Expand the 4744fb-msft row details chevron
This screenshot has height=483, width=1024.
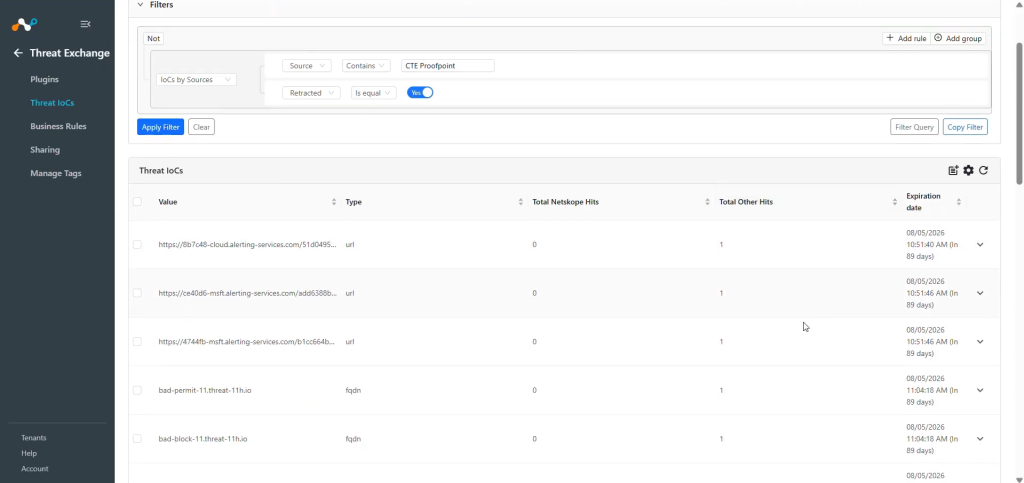point(980,341)
